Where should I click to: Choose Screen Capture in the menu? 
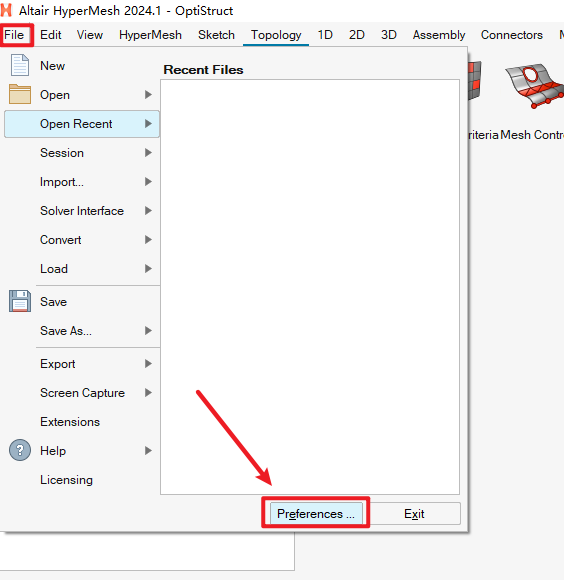tap(82, 393)
